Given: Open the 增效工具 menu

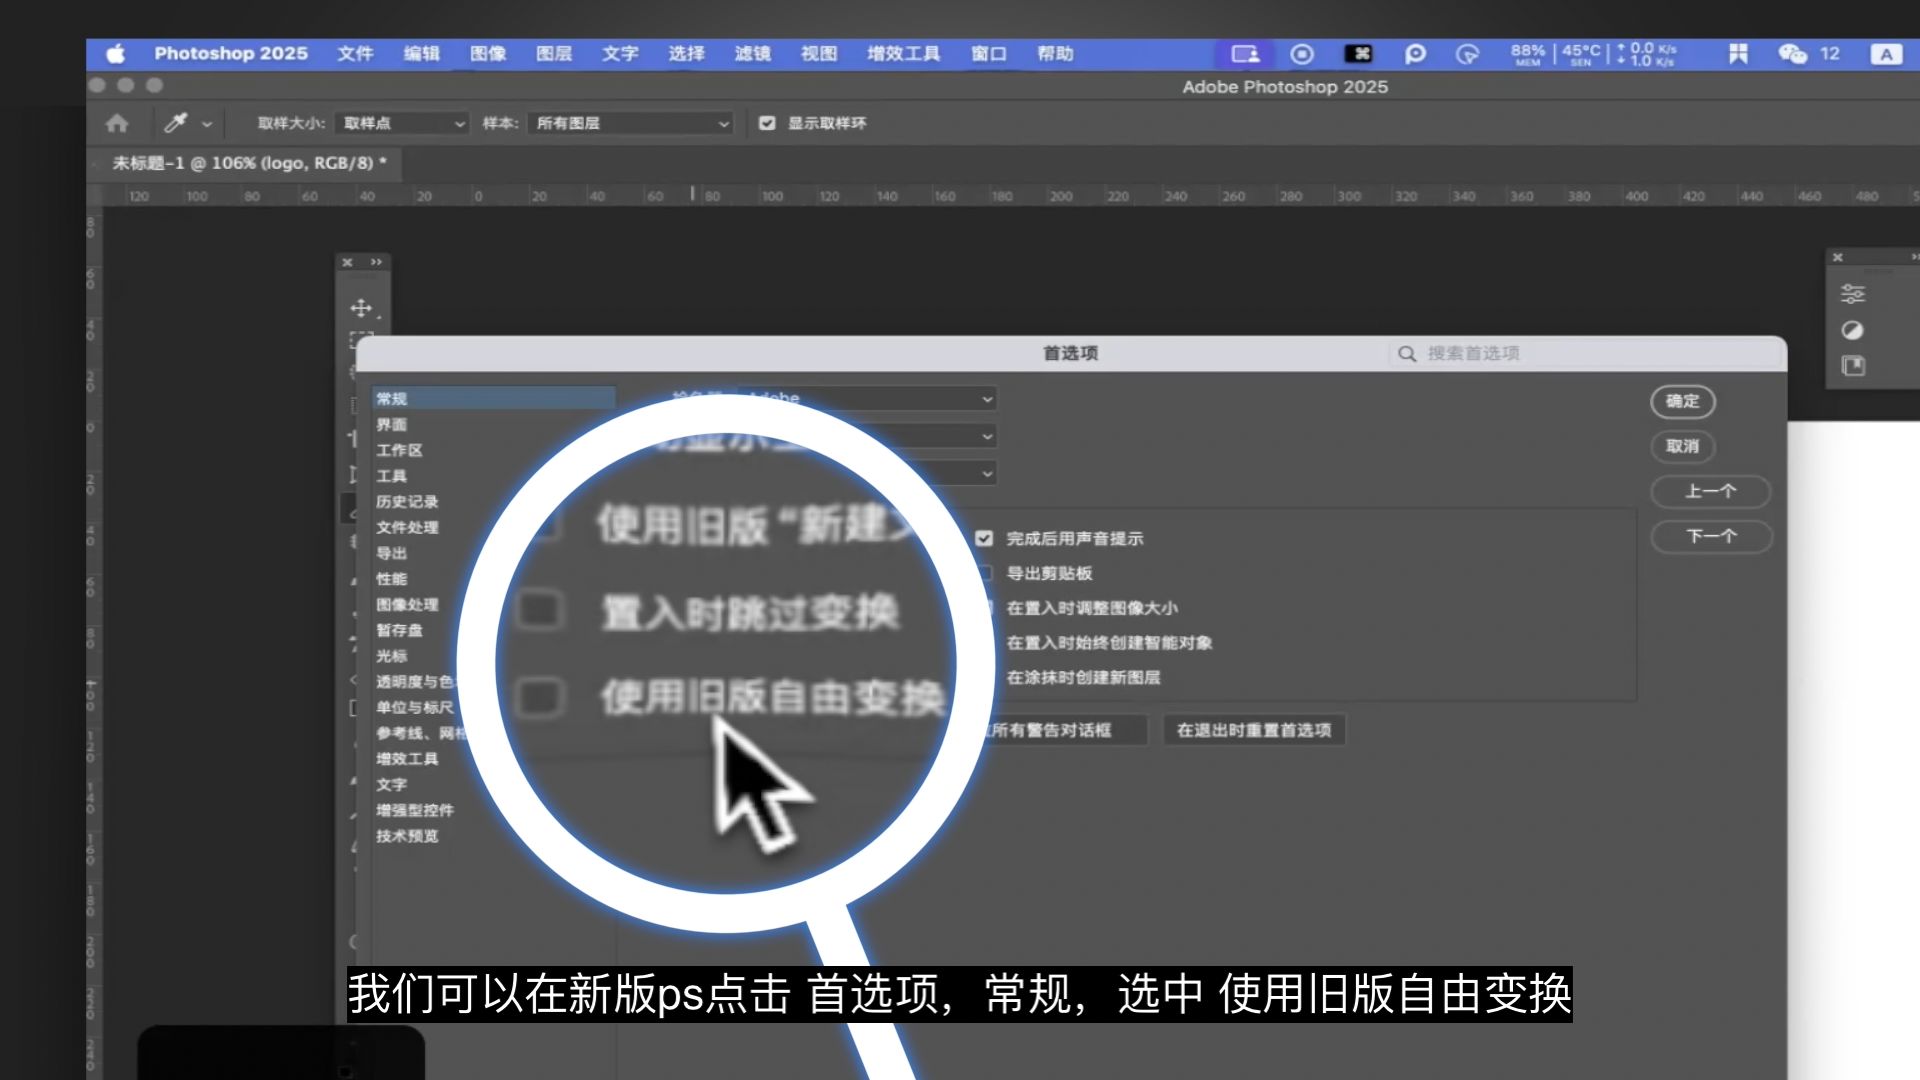Looking at the screenshot, I should click(903, 54).
